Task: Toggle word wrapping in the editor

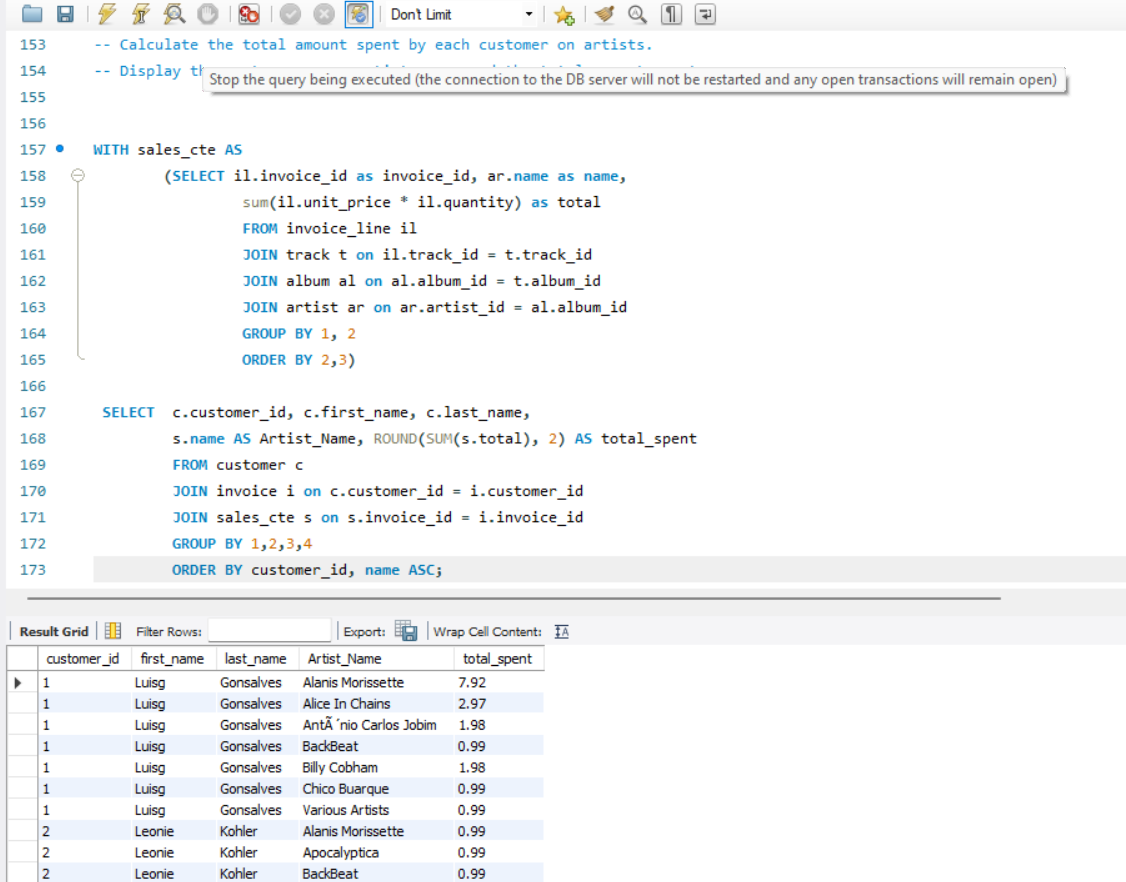Action: tap(705, 14)
